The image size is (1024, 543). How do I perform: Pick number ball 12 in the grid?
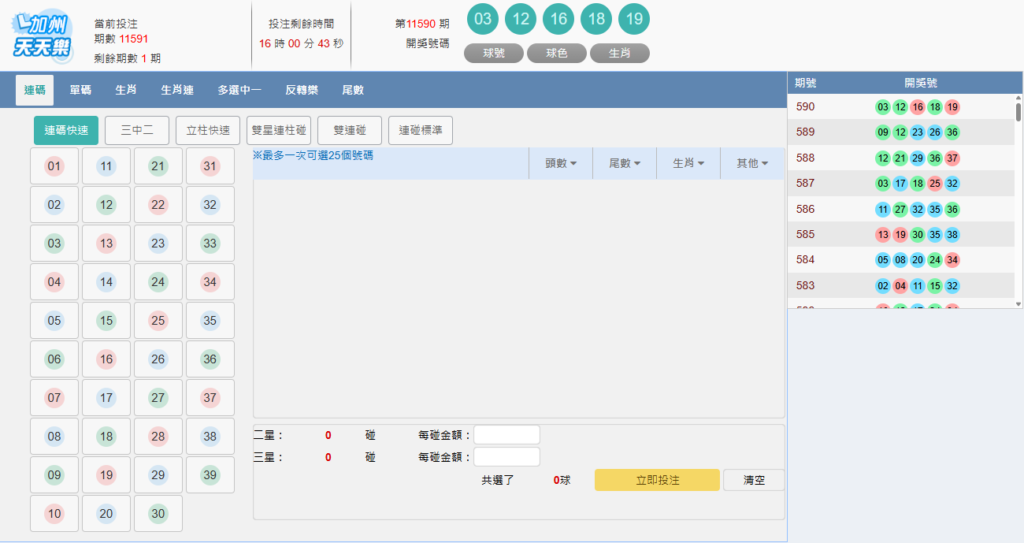pos(107,205)
